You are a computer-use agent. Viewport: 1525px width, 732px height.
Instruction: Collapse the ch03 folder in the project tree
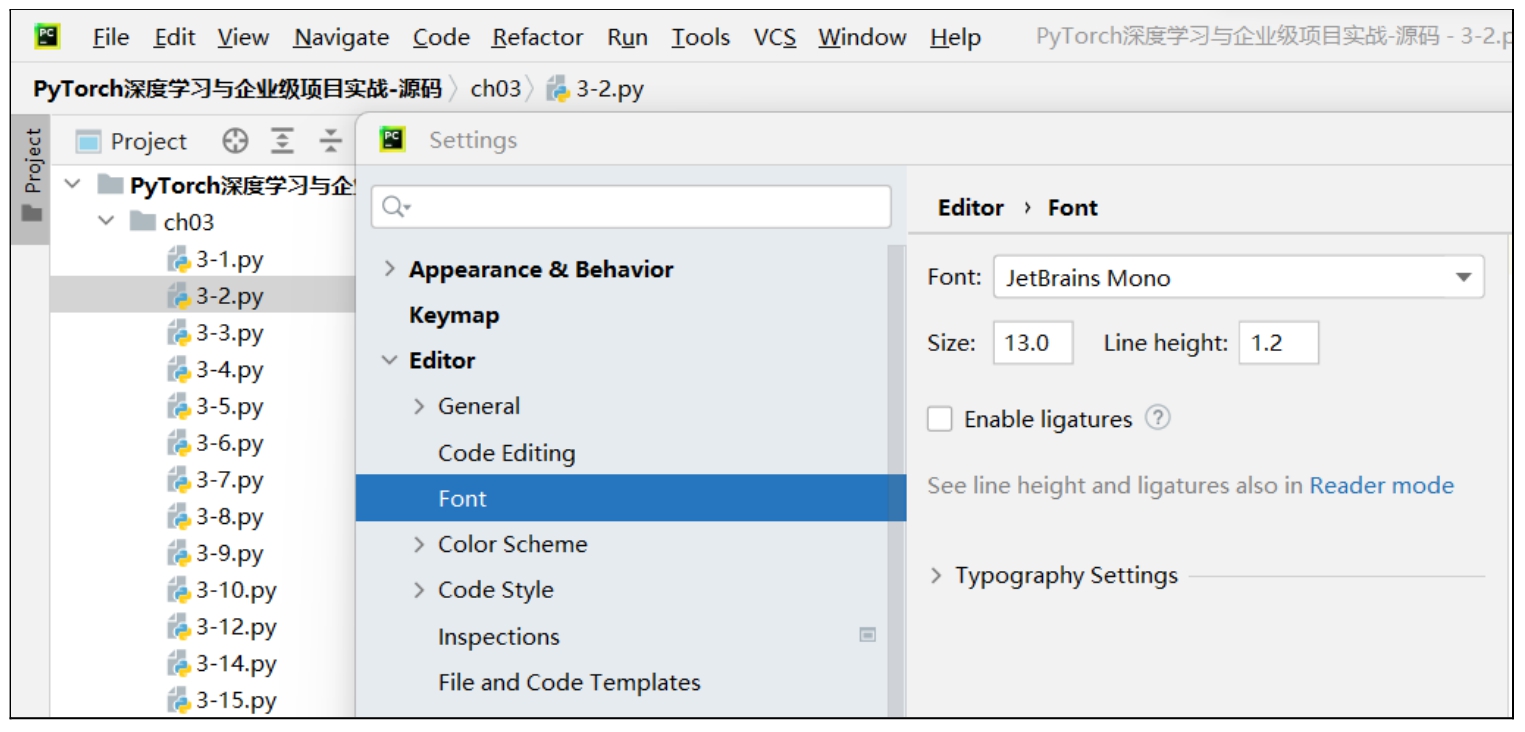[x=106, y=221]
